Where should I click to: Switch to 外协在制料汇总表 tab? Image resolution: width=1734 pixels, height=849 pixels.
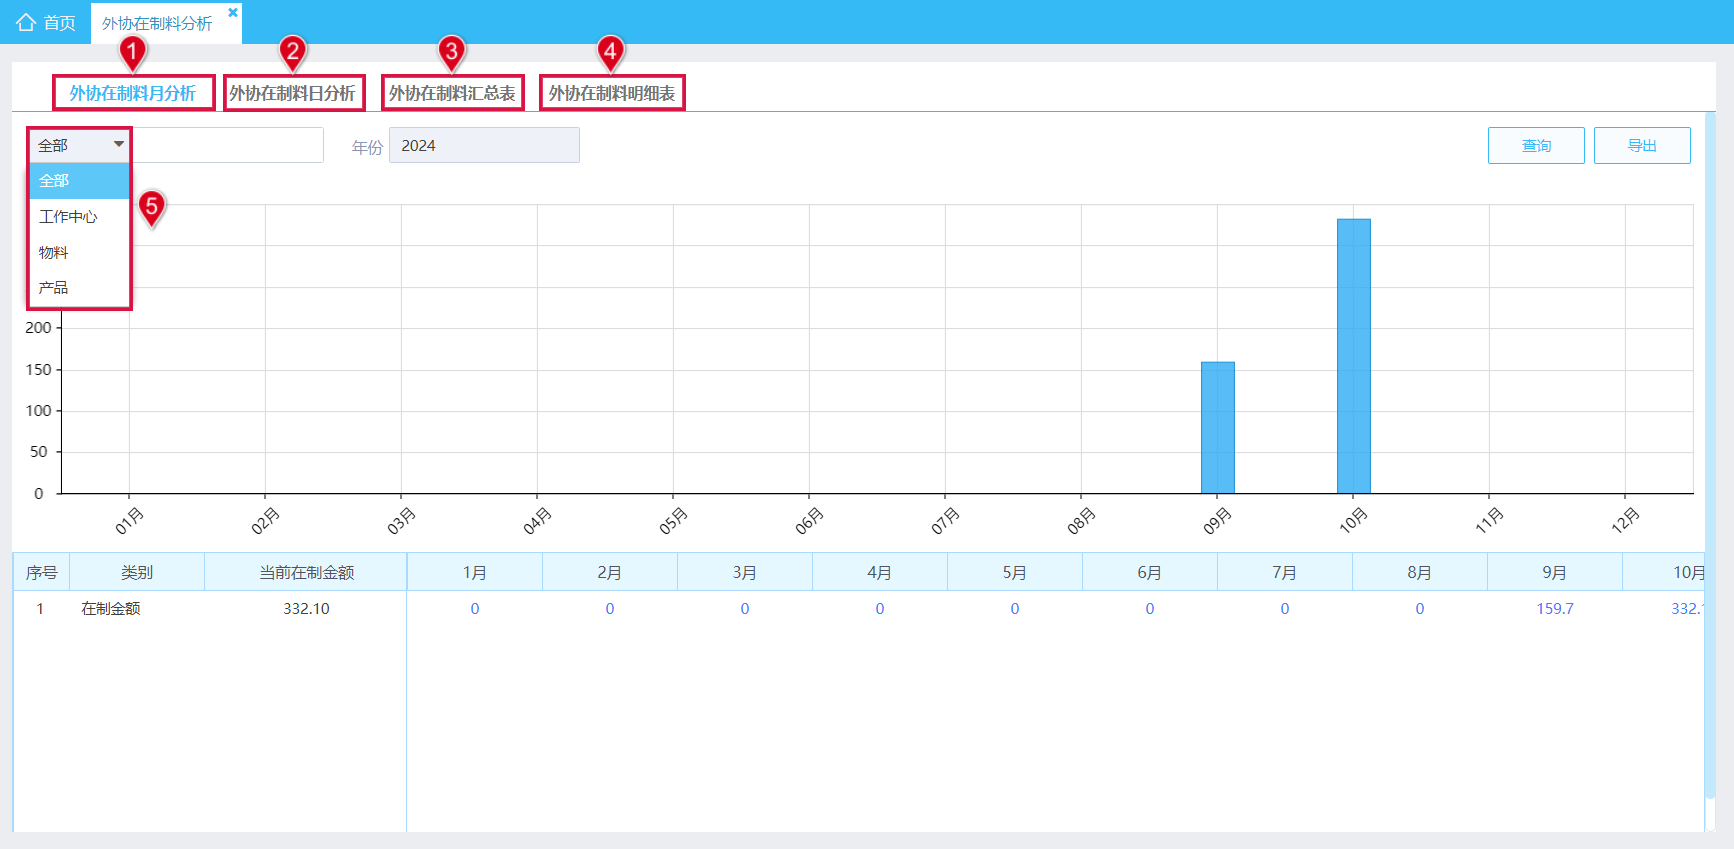[452, 93]
